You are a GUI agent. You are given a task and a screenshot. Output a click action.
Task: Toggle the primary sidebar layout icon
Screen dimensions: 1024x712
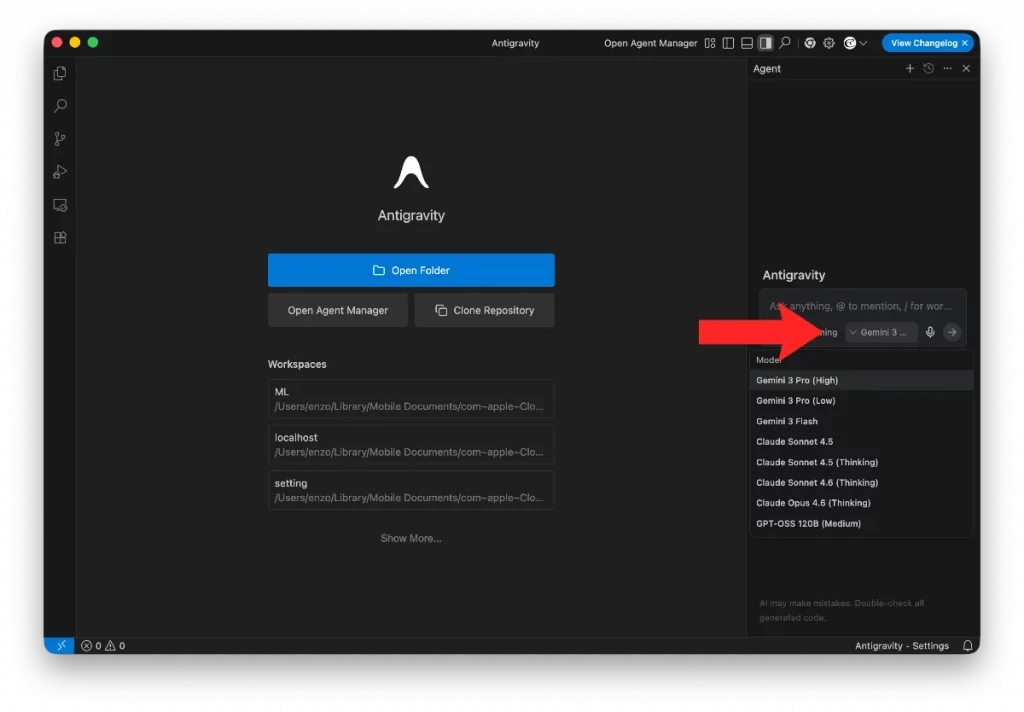point(728,43)
